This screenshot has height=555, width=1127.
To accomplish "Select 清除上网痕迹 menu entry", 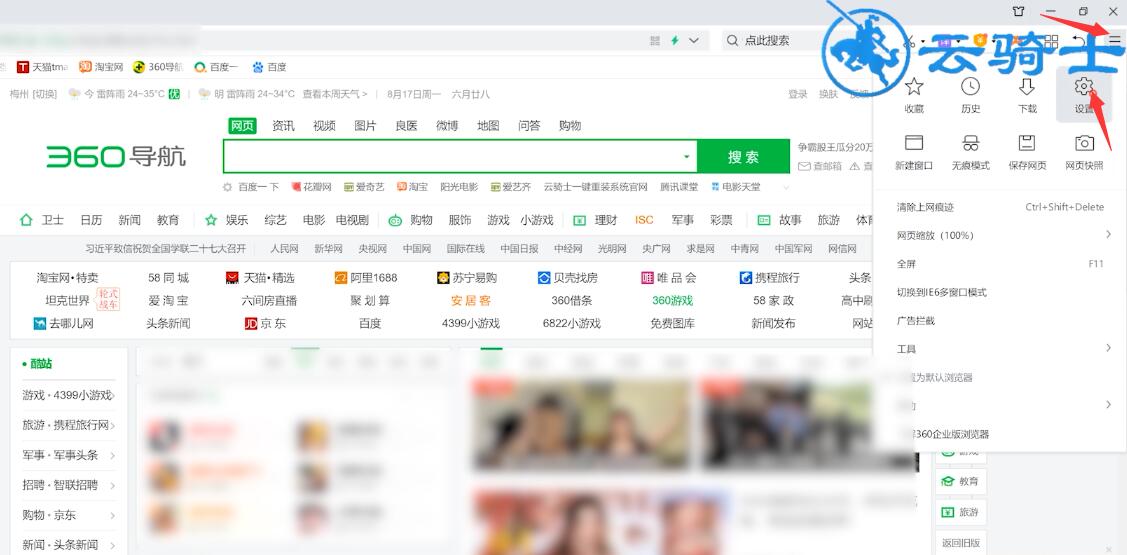I will coord(999,207).
